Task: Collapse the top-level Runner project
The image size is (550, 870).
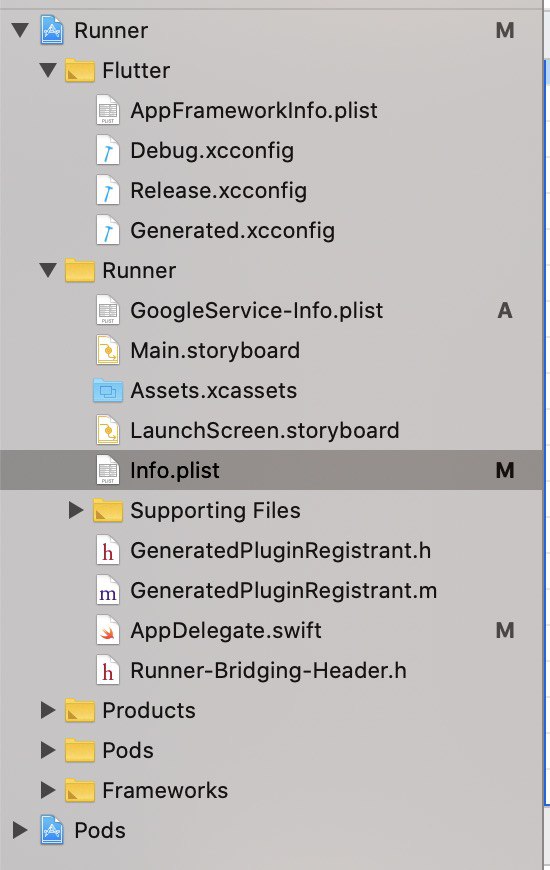Action: [x=21, y=30]
